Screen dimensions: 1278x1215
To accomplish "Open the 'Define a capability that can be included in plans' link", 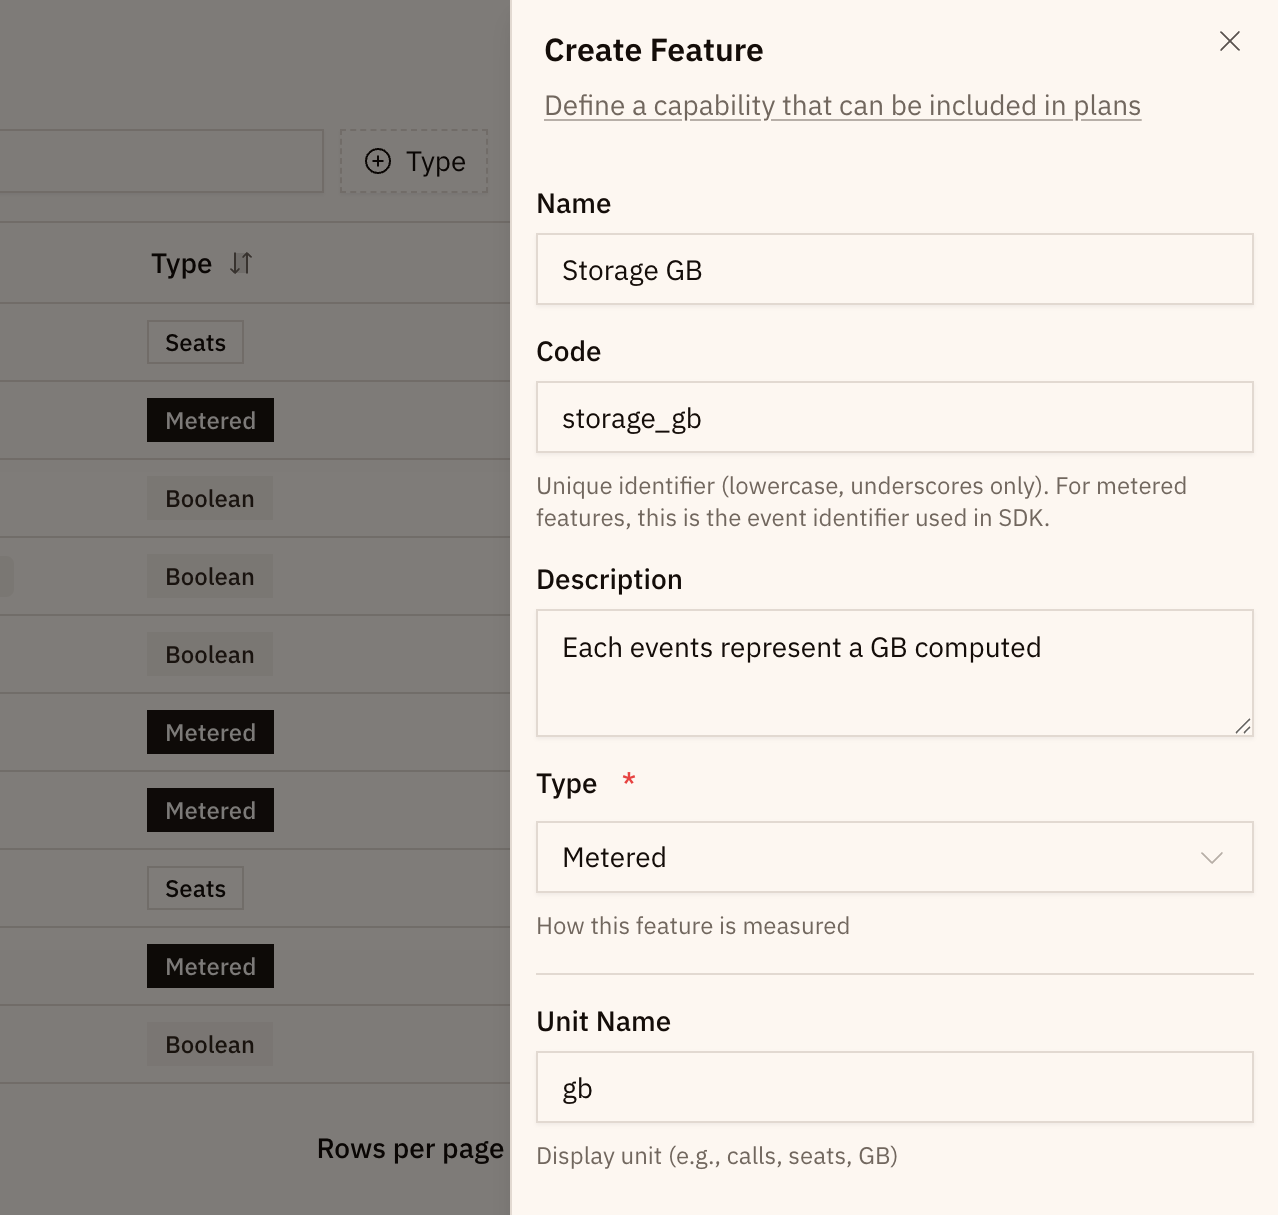I will click(842, 105).
